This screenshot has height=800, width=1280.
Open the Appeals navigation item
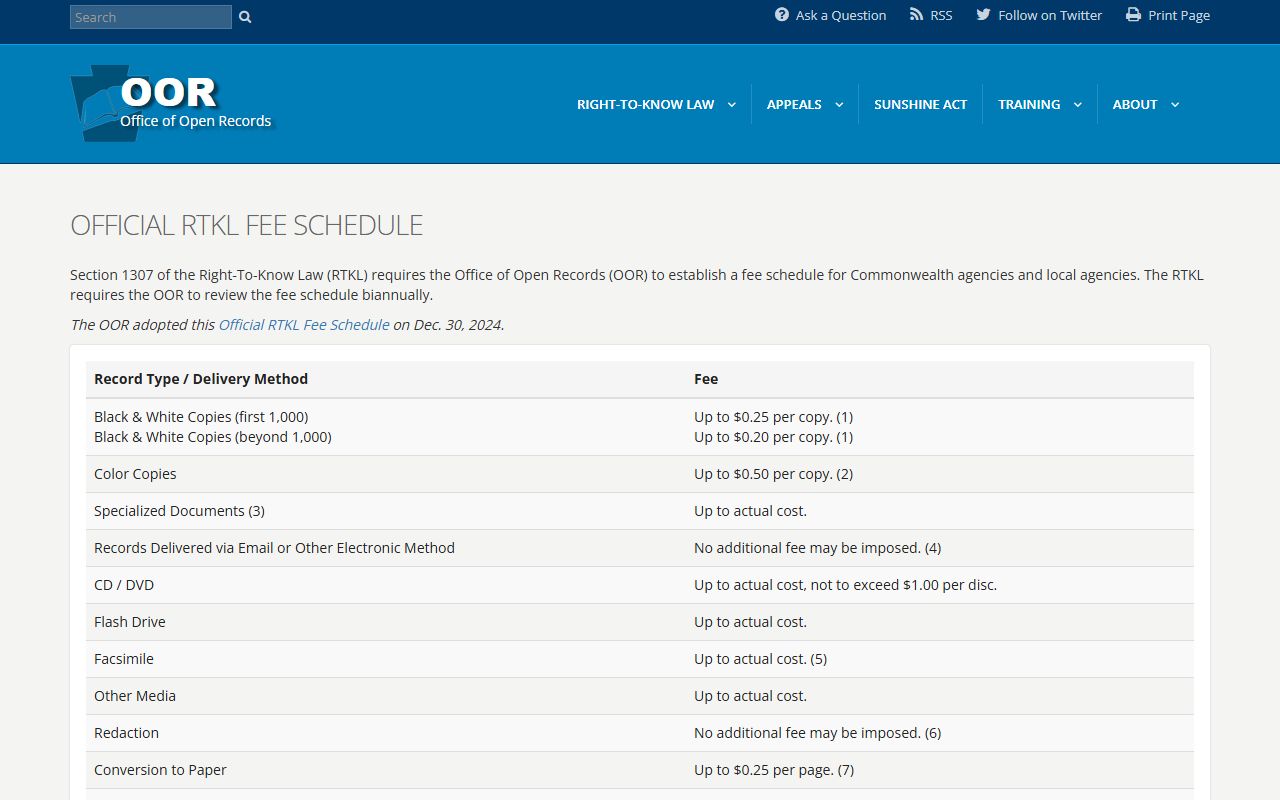tap(794, 104)
